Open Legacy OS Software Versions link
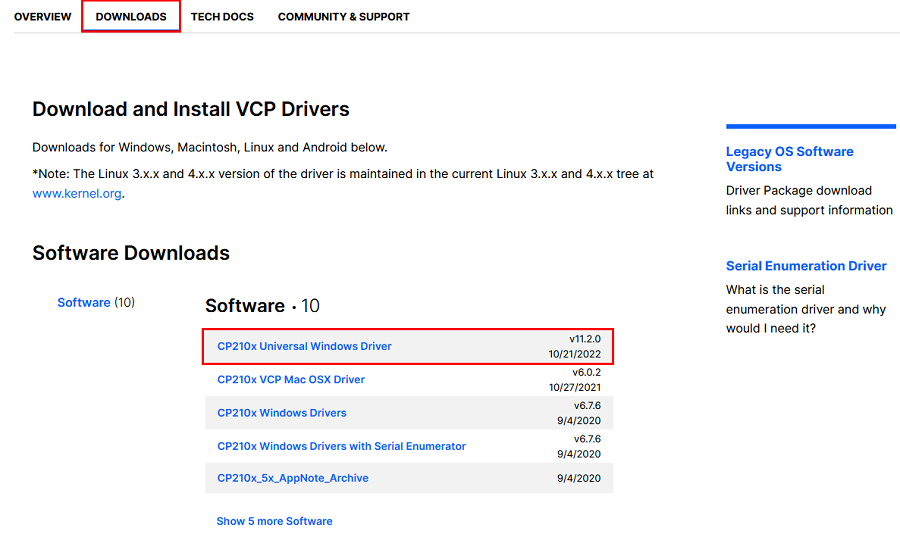 789,159
